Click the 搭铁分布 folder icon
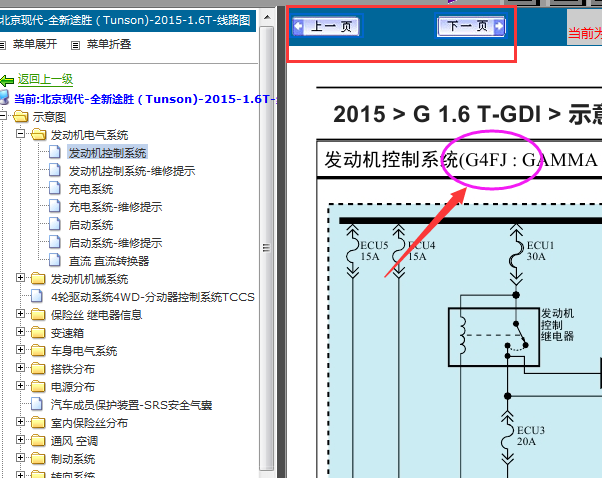This screenshot has width=602, height=478. 38,369
